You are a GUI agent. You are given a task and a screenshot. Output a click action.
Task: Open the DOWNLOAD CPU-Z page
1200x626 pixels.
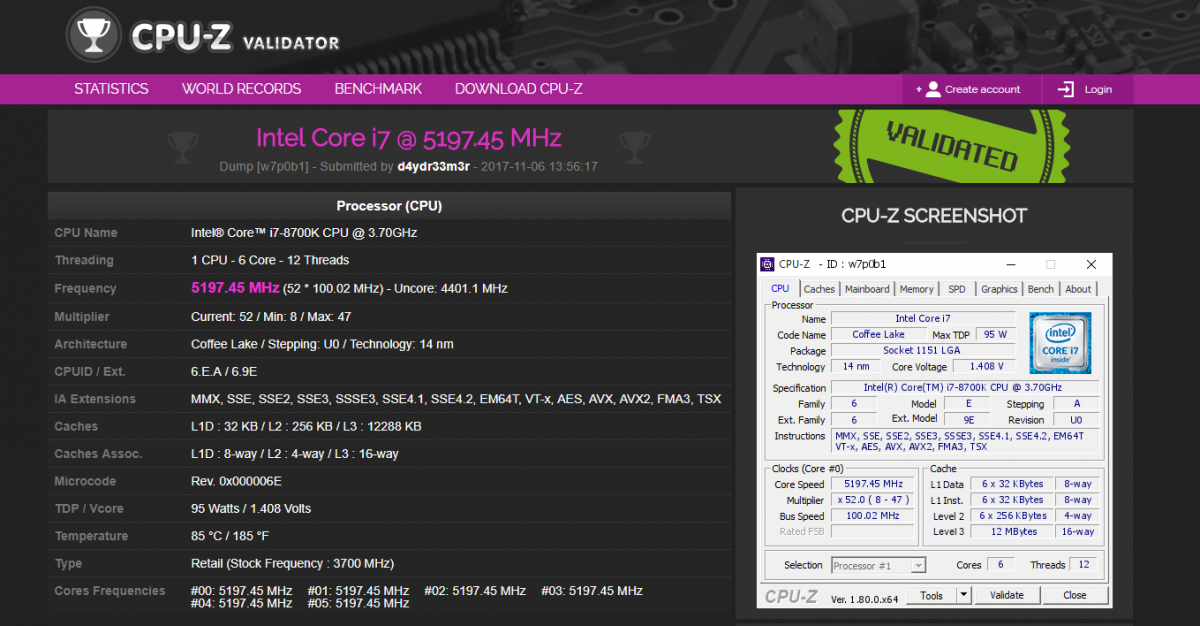tap(519, 89)
